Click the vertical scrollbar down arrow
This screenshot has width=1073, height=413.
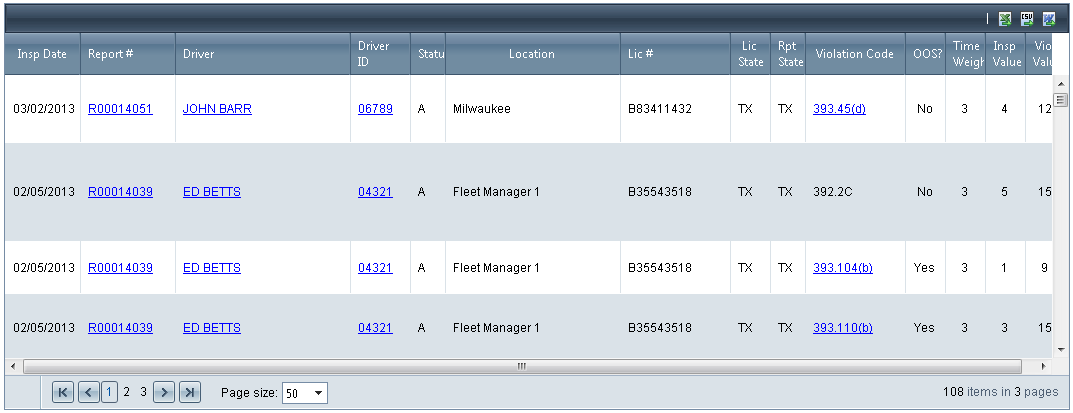(1061, 349)
